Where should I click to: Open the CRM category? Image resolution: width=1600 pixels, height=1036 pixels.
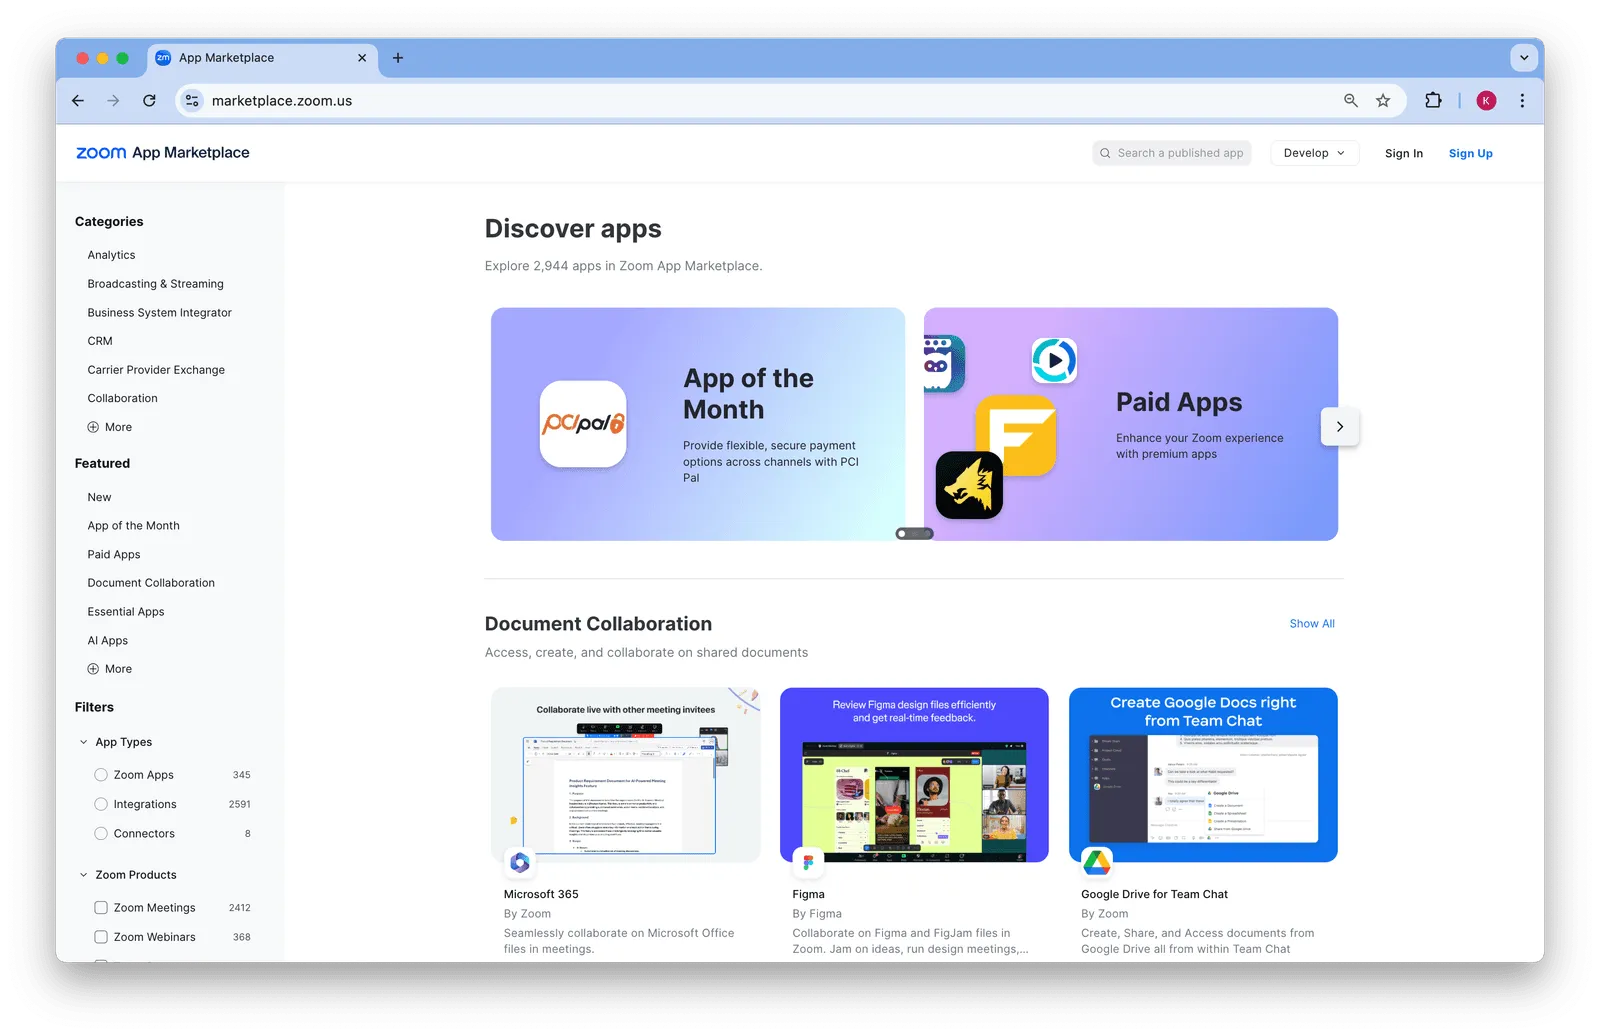click(x=100, y=341)
